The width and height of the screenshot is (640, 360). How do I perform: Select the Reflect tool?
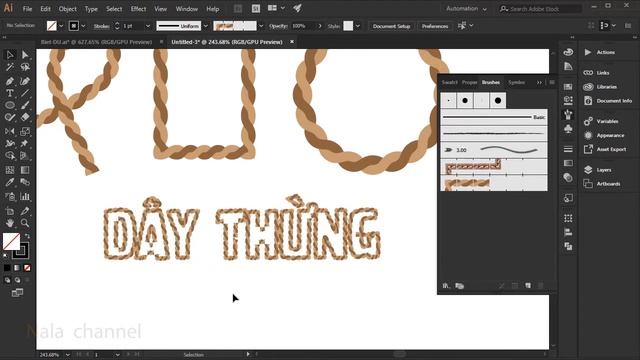10,131
